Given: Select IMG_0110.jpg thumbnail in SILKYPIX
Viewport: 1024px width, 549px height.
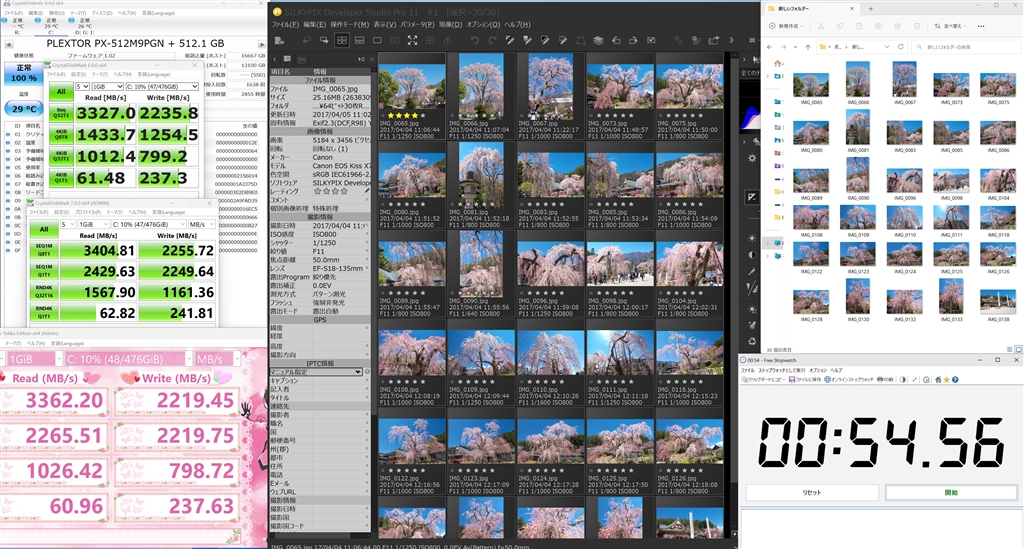Looking at the screenshot, I should click(x=550, y=353).
